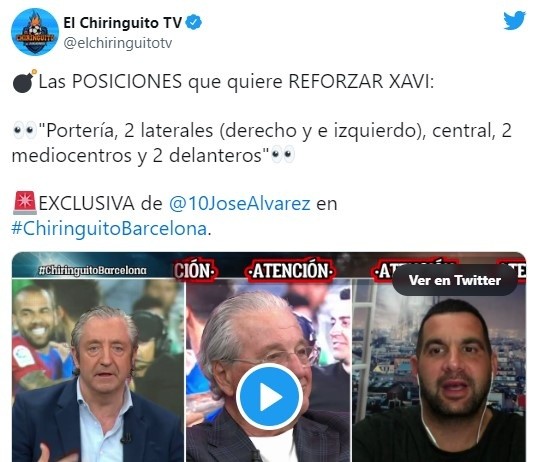The image size is (538, 462).
Task: Click the Twitter bird logo
Action: coord(514,21)
